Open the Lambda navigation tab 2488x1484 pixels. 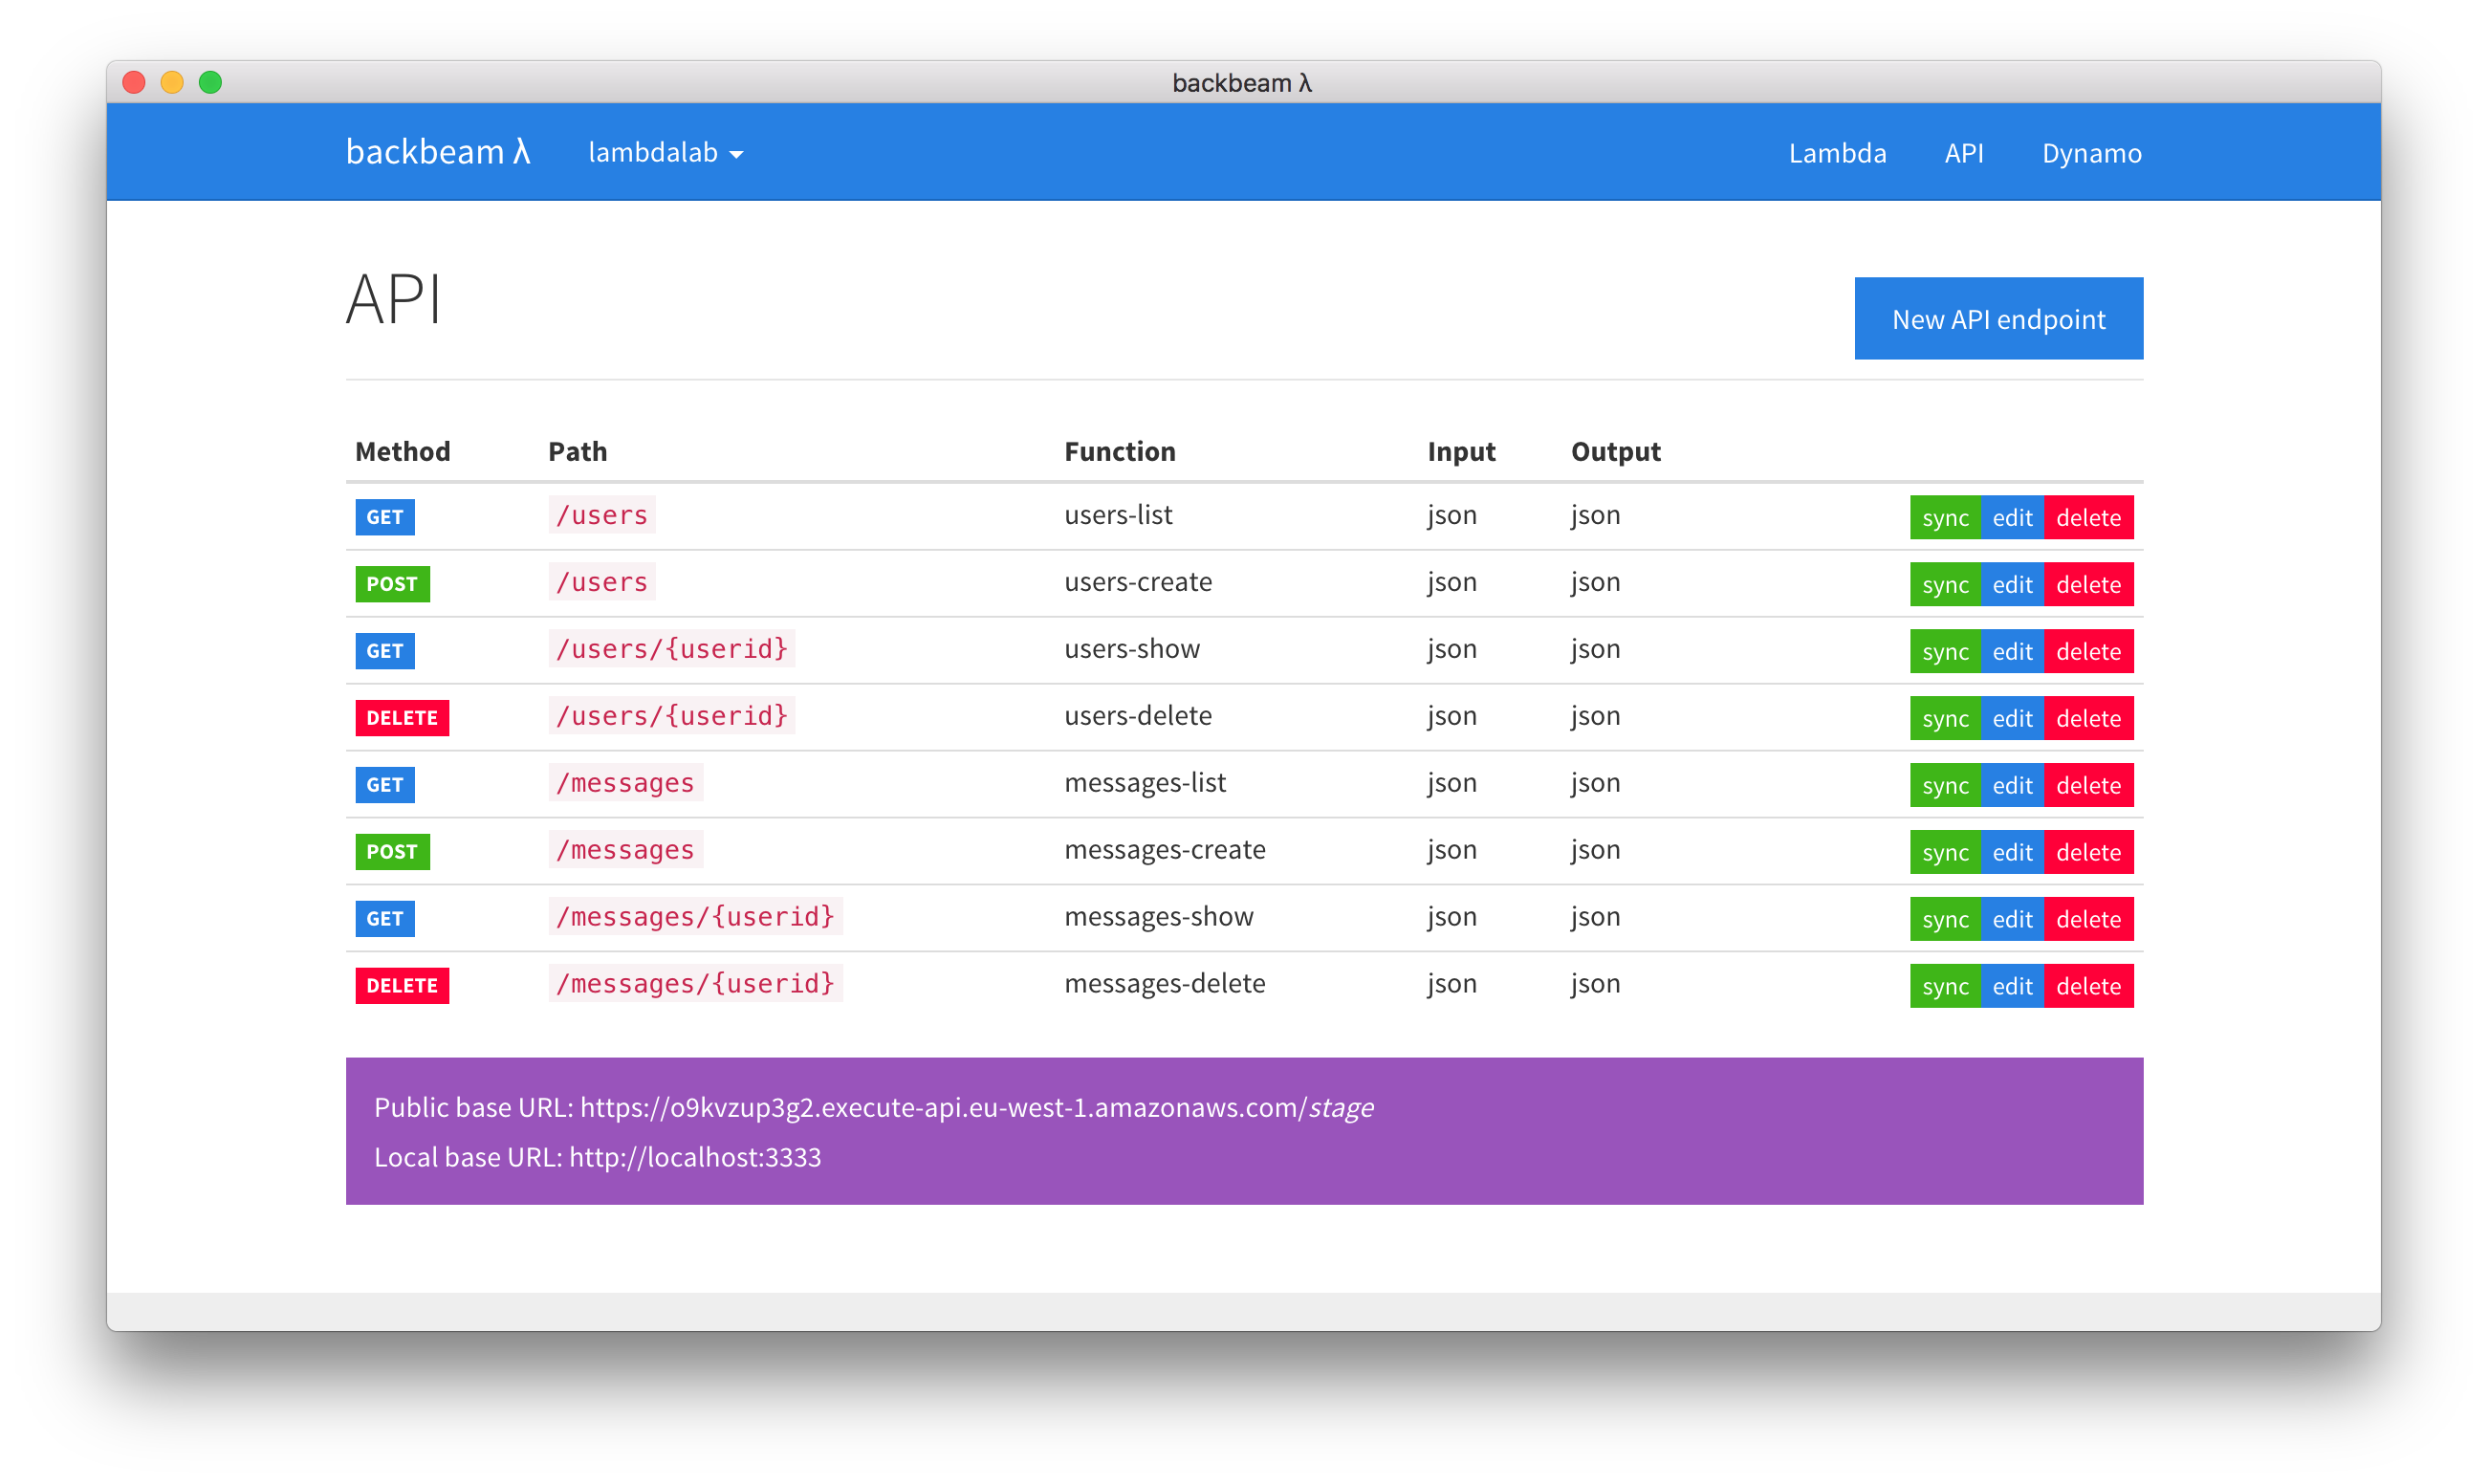(1837, 153)
